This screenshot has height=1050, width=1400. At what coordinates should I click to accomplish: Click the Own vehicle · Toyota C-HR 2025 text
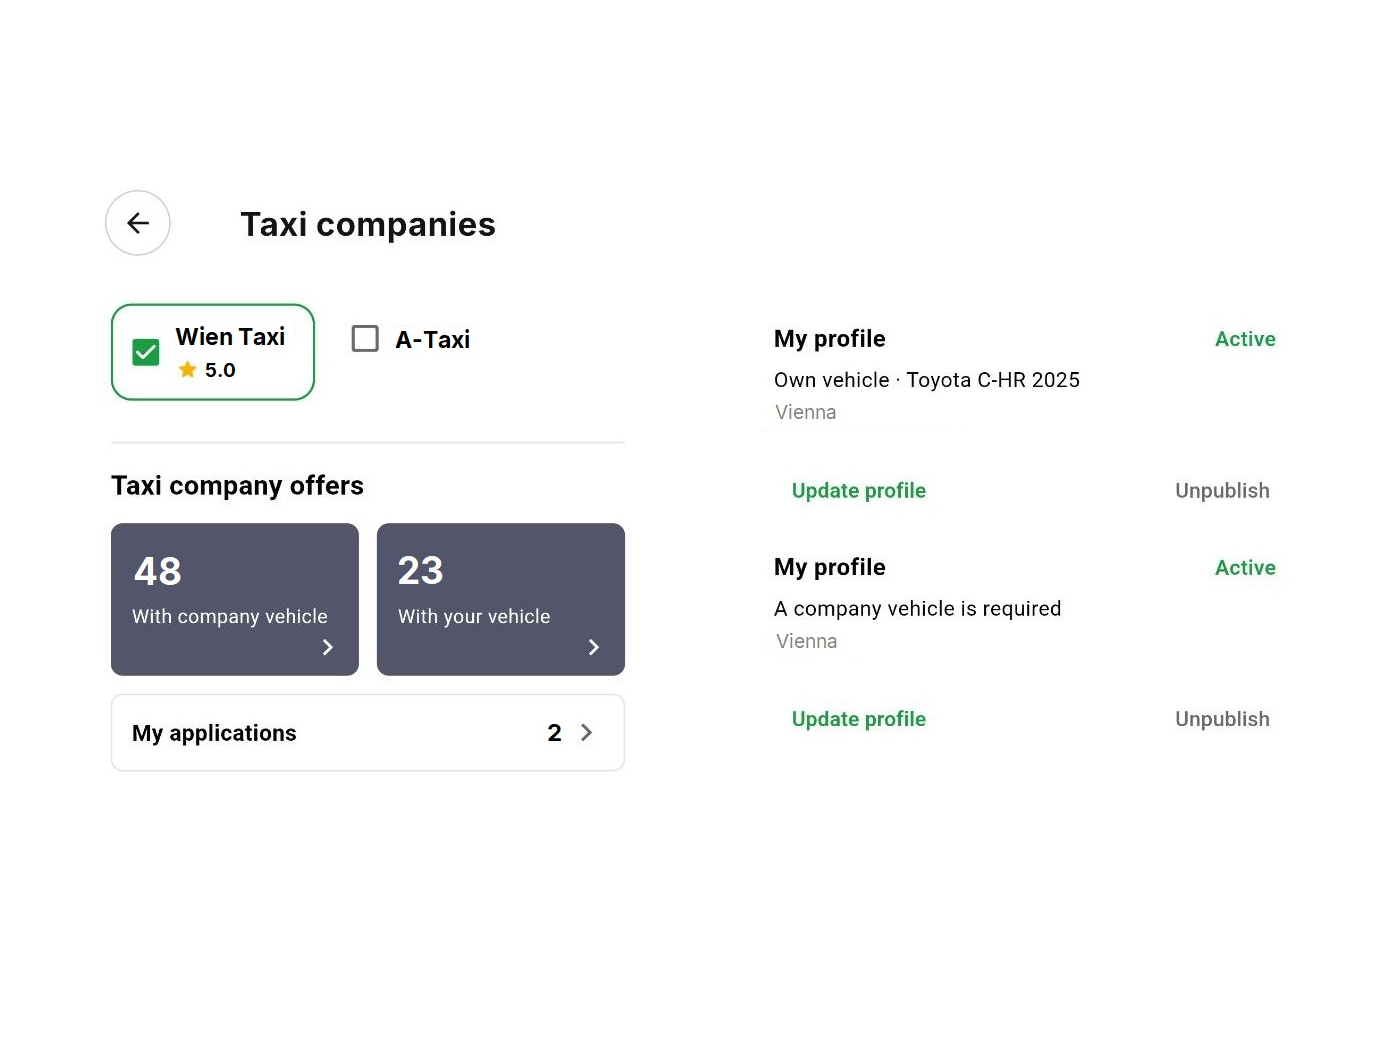coord(927,380)
